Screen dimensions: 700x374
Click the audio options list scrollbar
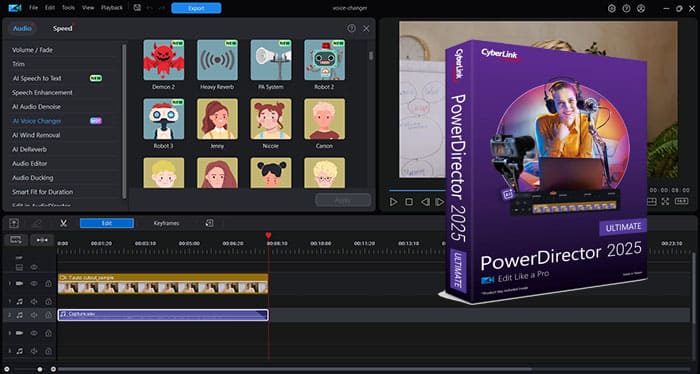(x=125, y=121)
